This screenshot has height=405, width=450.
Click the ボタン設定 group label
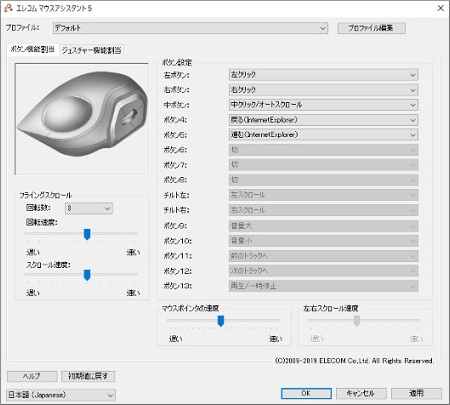[x=177, y=62]
